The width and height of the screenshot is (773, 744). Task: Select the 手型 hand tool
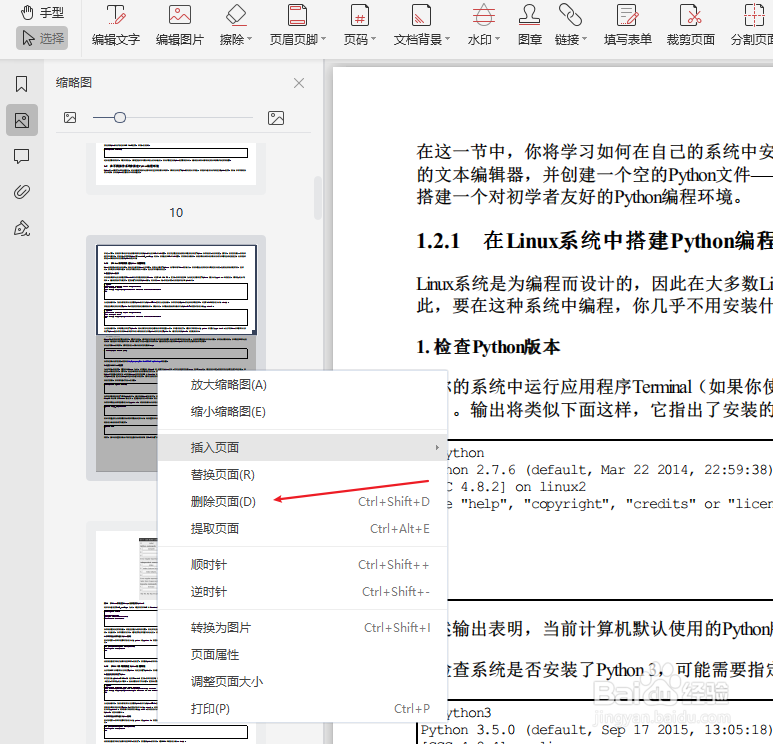click(42, 12)
